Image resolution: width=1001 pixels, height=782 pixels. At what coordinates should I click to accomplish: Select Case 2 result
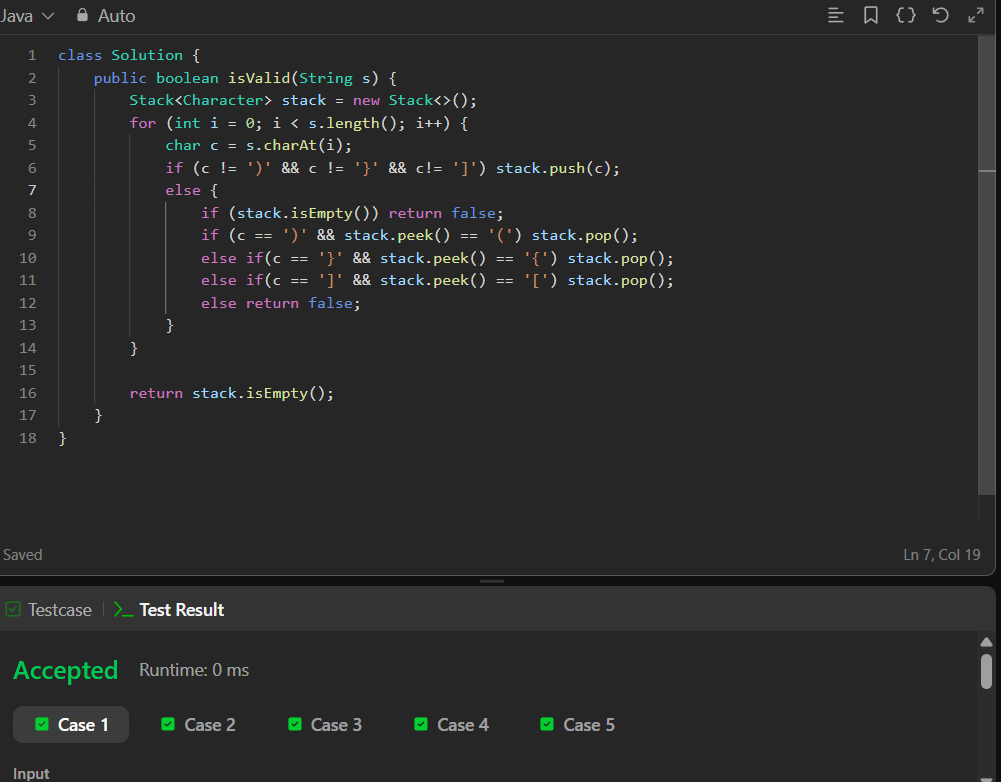tap(198, 725)
